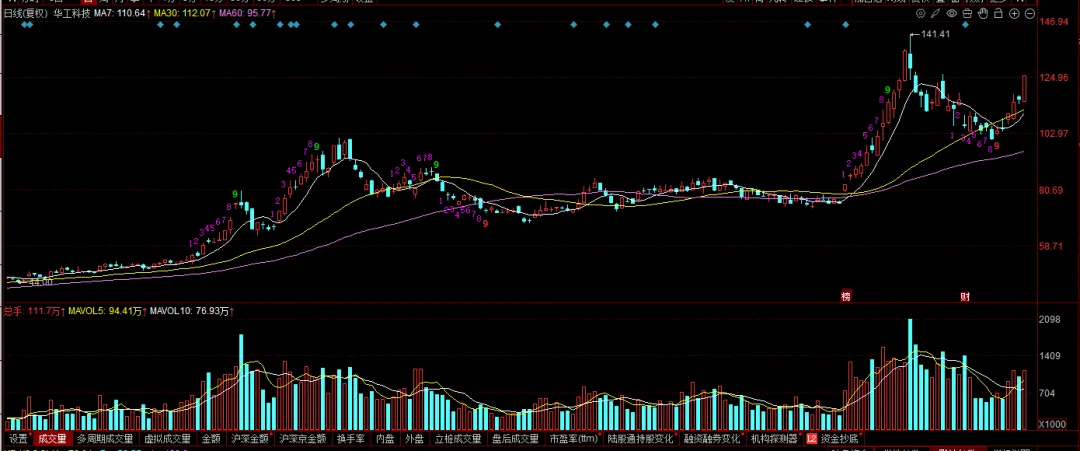Screen dimensions: 1080x451
Task: Click the 总手 111.7万 volume label
Action: coord(34,311)
